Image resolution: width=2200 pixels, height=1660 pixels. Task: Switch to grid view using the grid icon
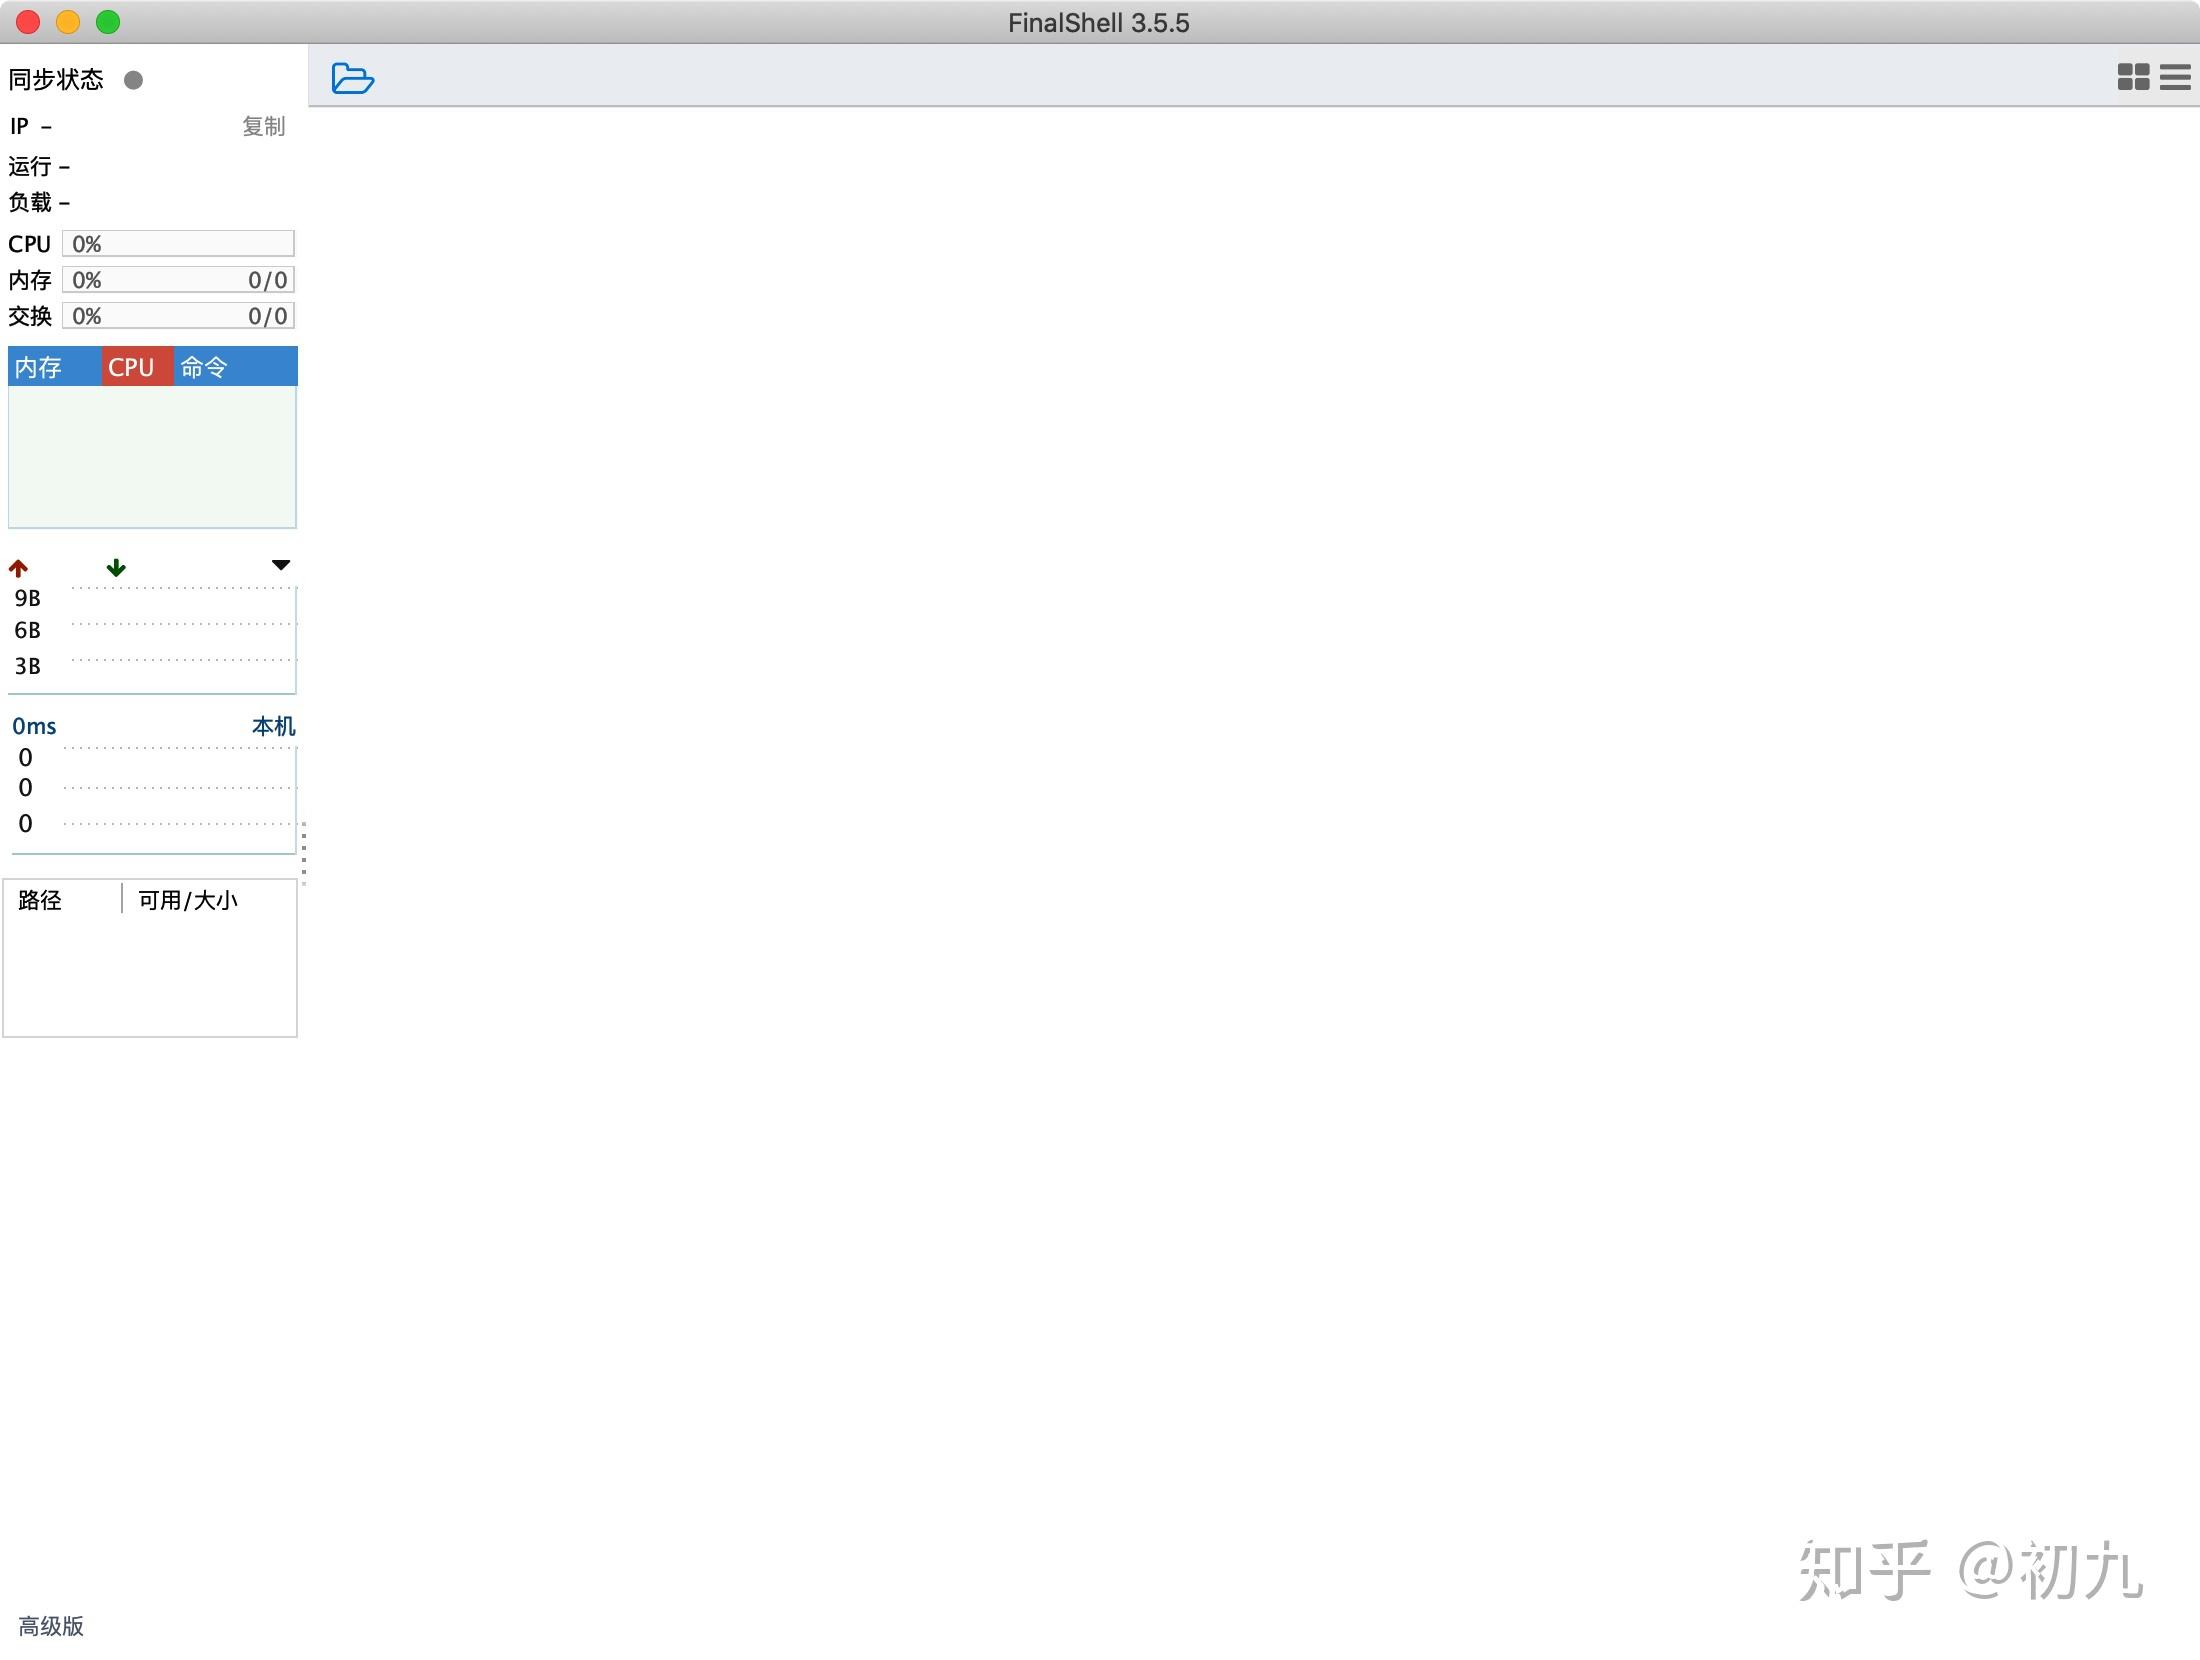tap(2133, 77)
